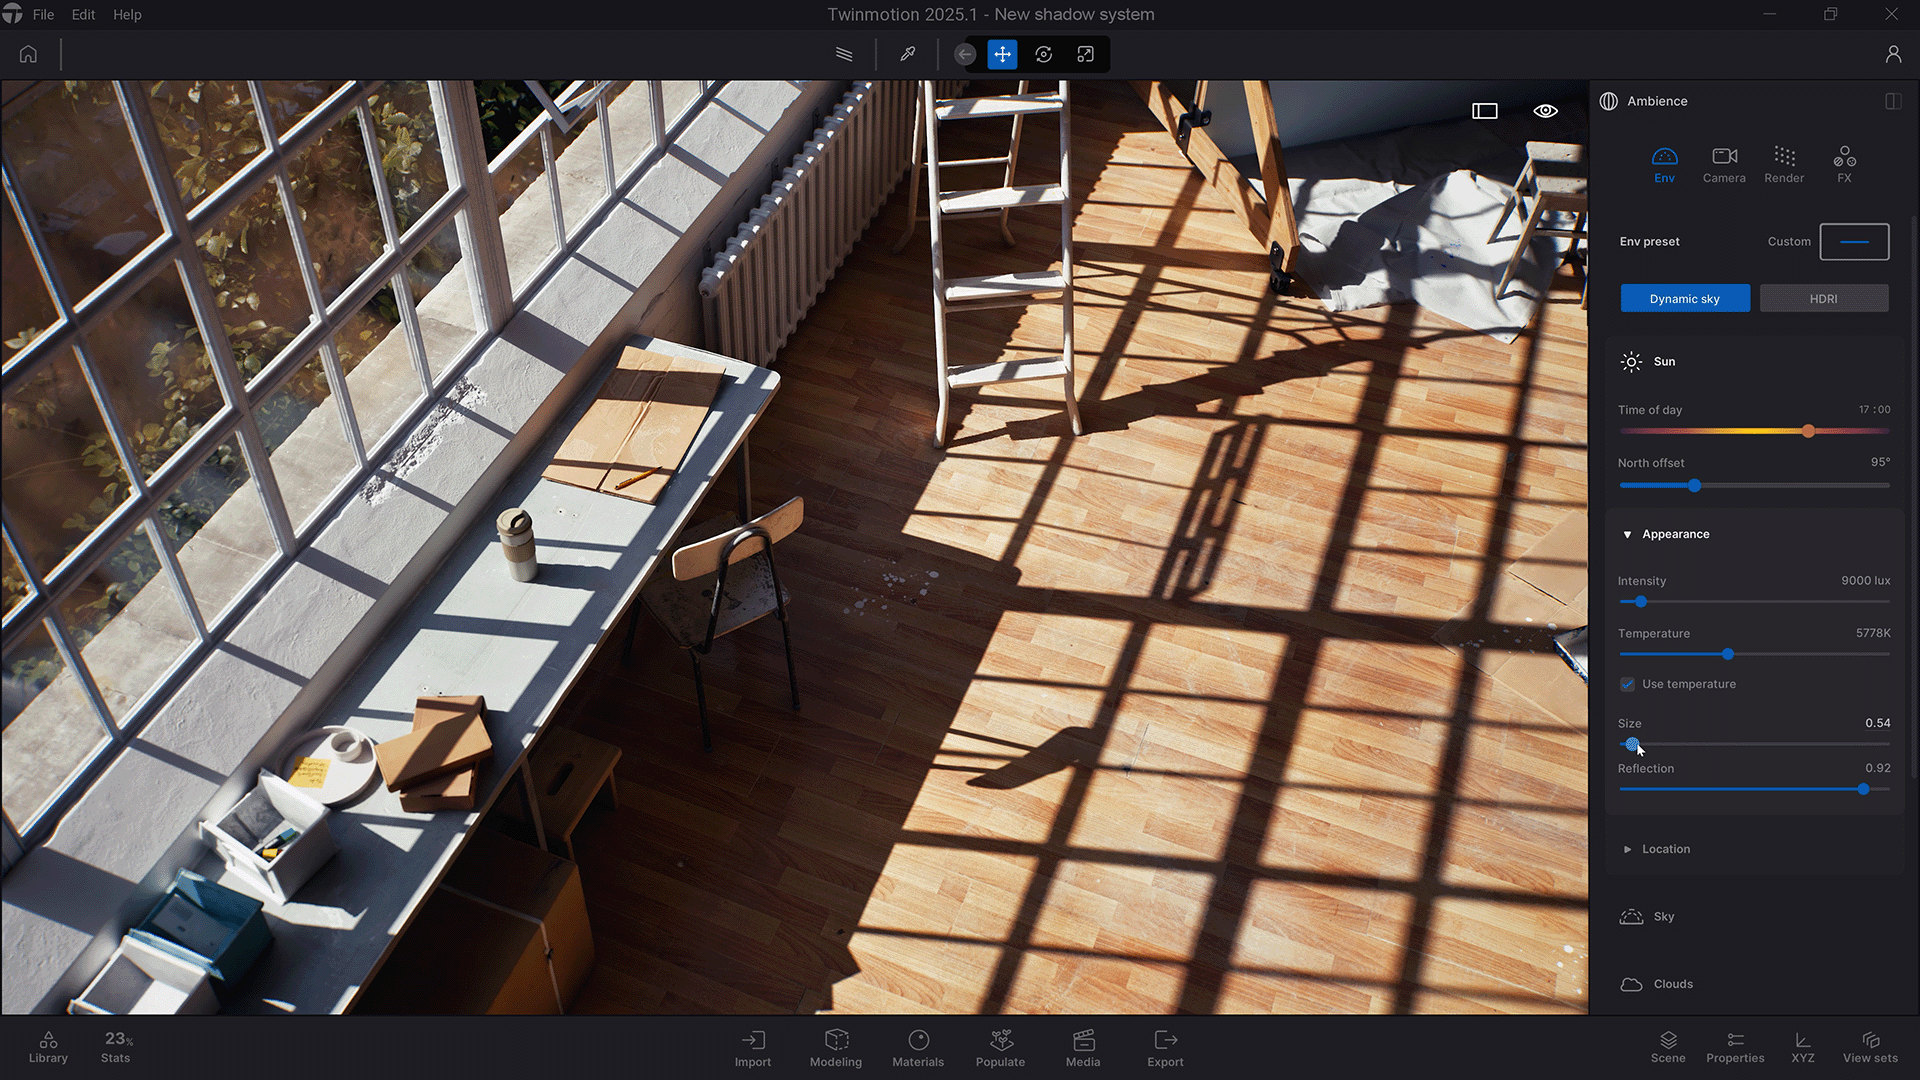Select the Scale tool
1920x1080 pixels.
point(1085,54)
